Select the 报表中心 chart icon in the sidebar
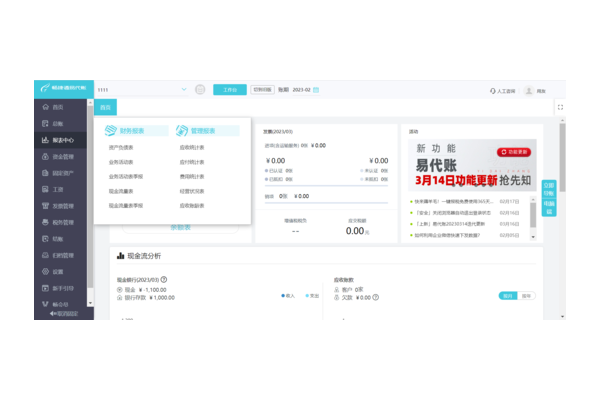Viewport: 600px width, 400px height. [x=46, y=140]
